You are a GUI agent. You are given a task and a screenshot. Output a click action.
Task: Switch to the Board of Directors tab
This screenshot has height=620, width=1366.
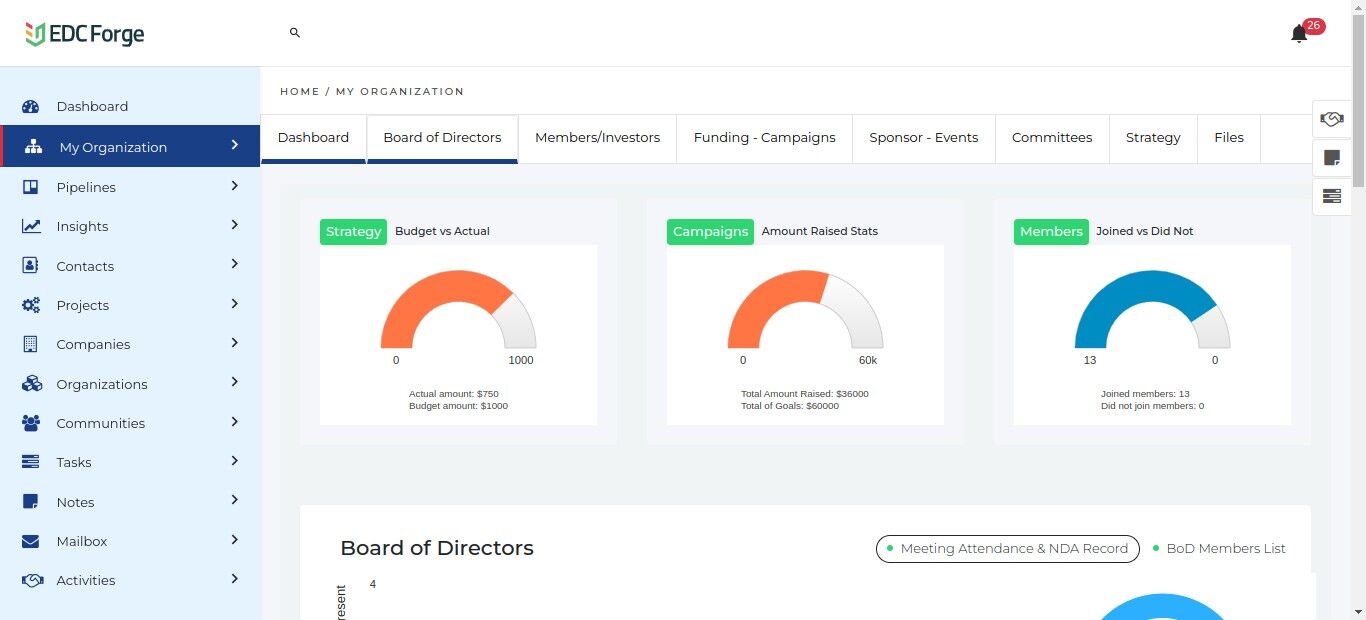442,138
